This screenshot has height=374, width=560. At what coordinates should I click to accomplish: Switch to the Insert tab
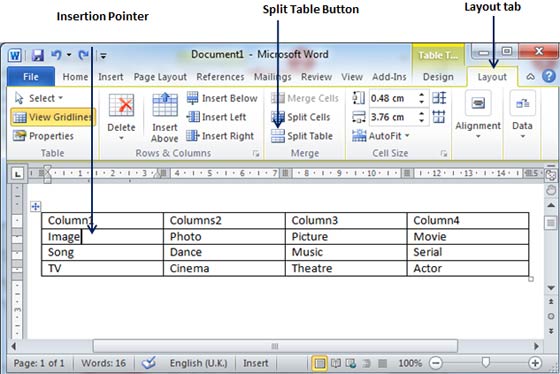coord(111,77)
